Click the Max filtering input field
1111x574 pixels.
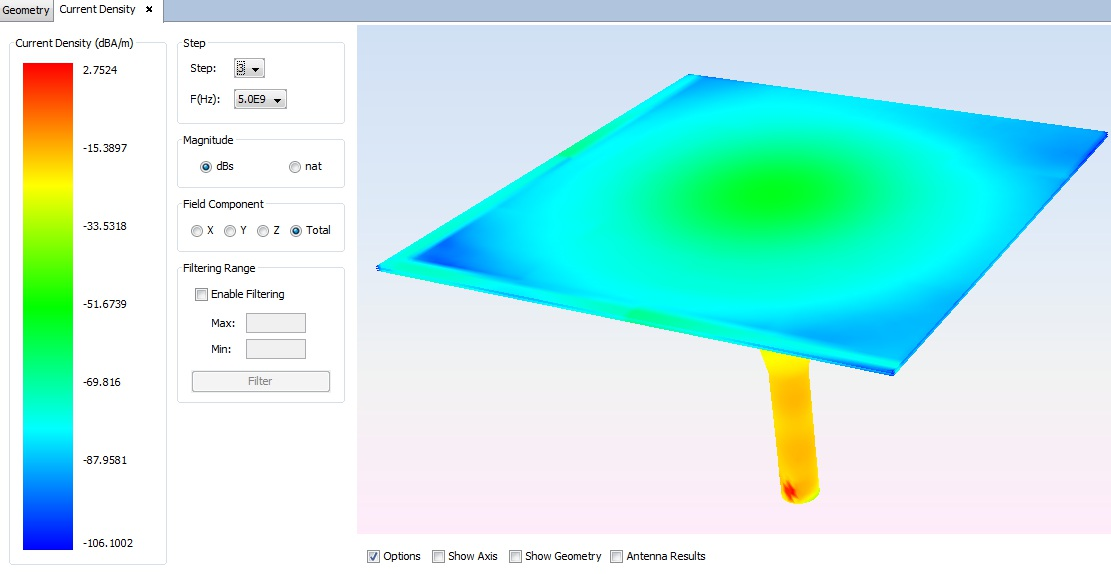coord(275,323)
